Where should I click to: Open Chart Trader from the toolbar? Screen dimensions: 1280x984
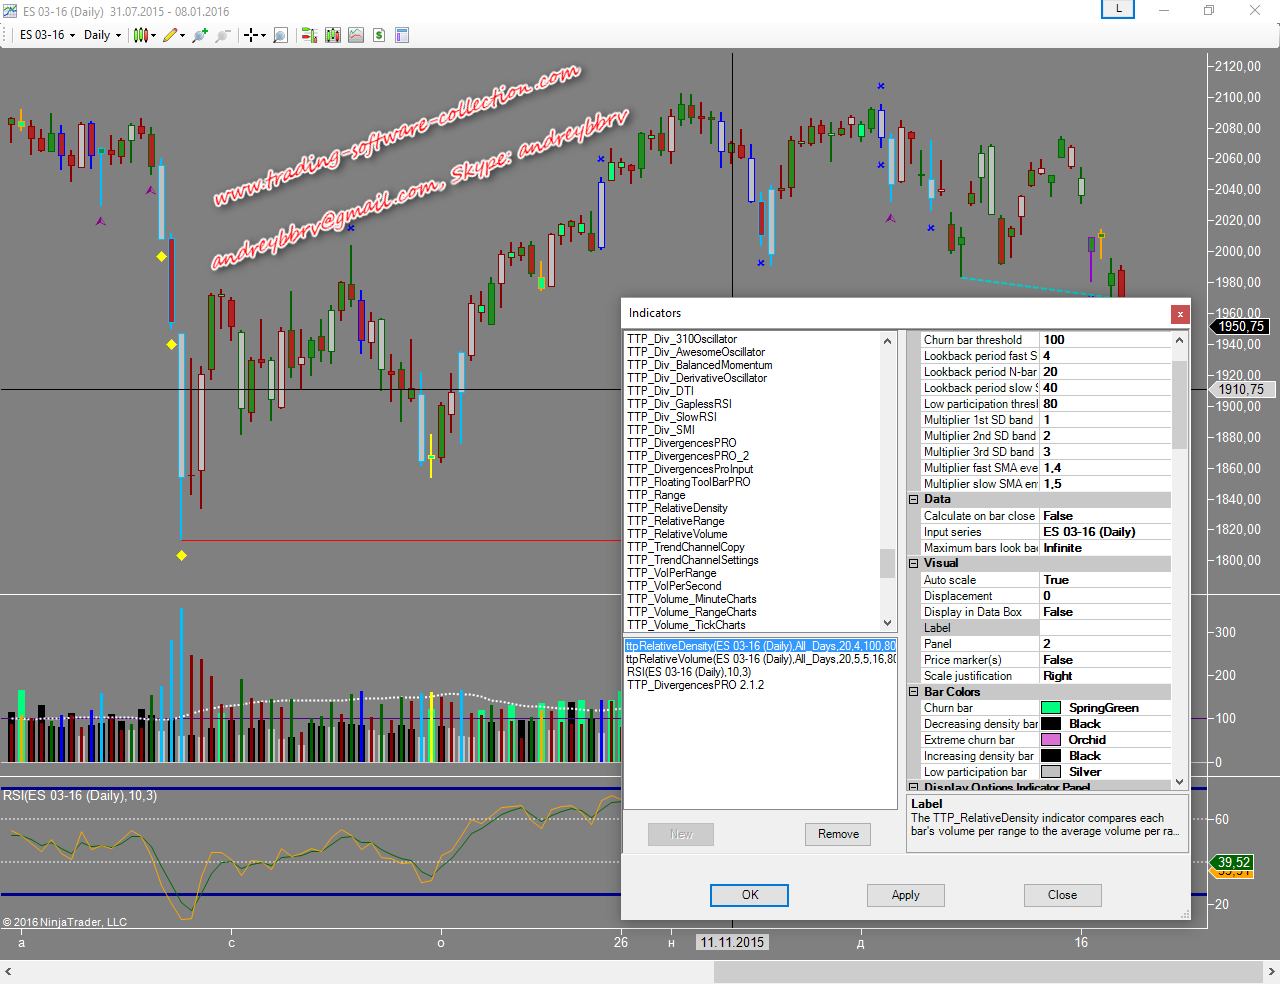pos(309,35)
